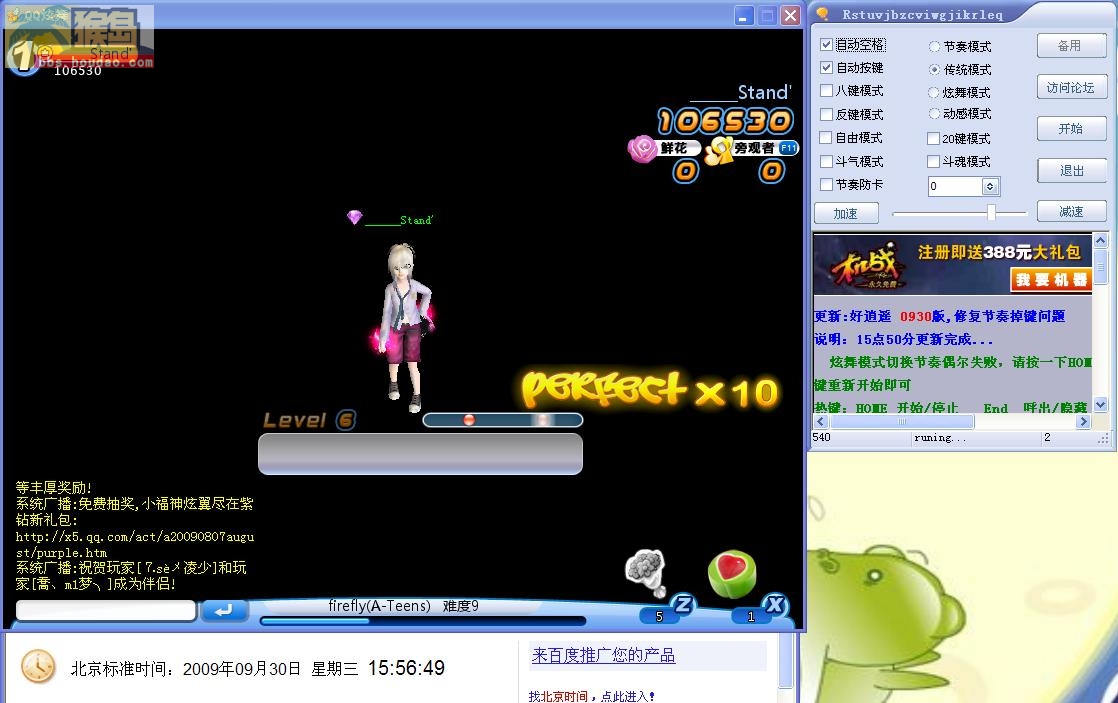Click the speed slider handle
The width and height of the screenshot is (1118, 703).
991,212
